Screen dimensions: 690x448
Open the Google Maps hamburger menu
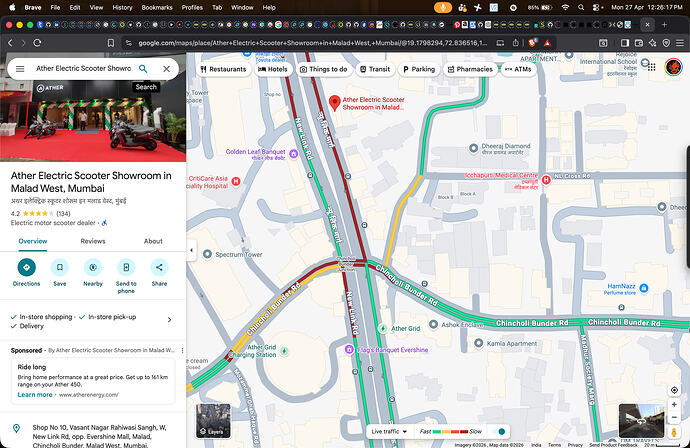point(20,69)
